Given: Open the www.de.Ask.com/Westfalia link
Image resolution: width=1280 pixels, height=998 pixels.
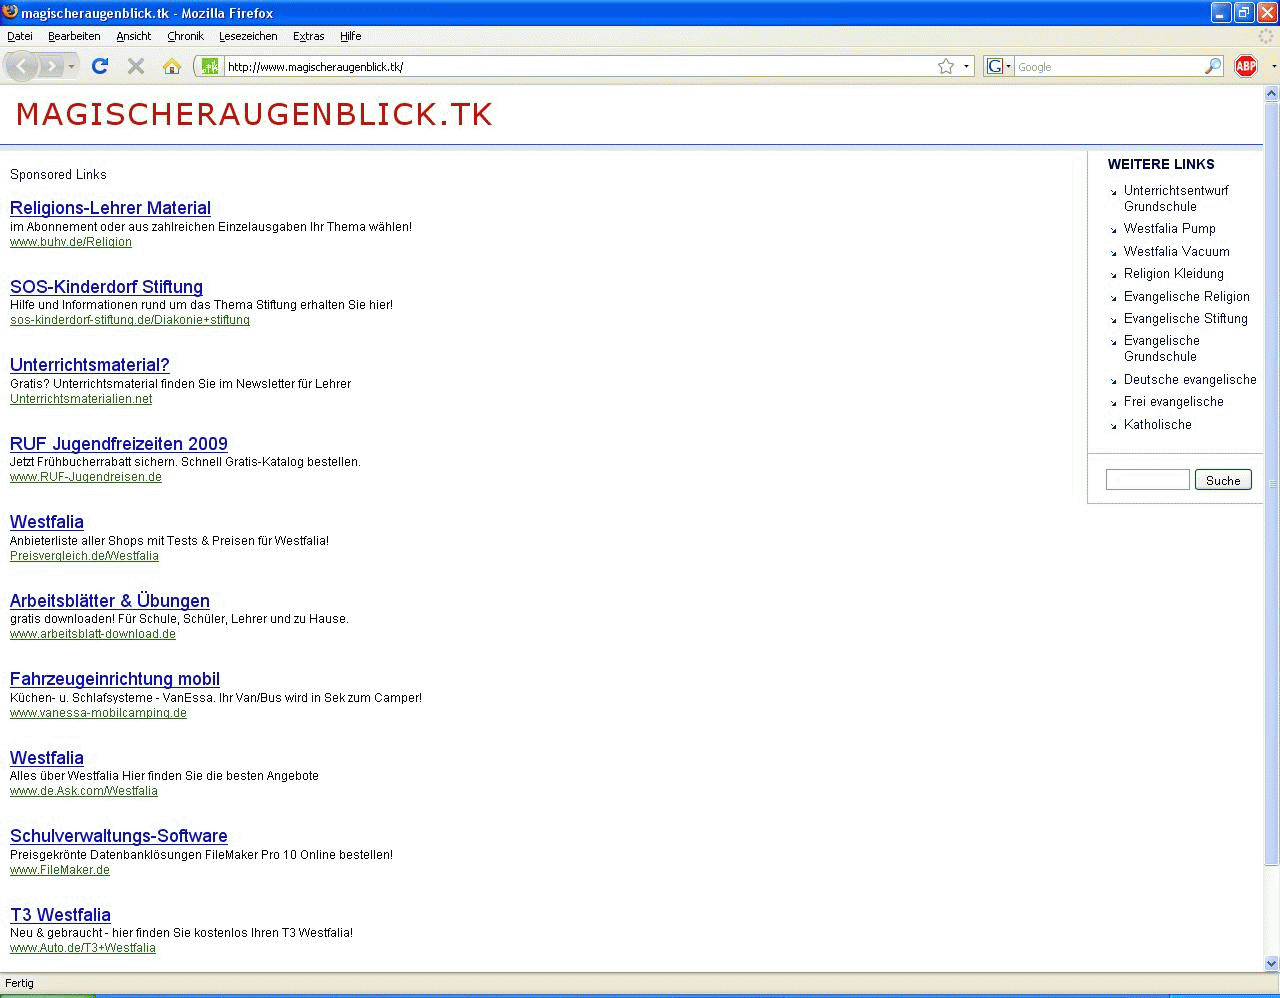Looking at the screenshot, I should pyautogui.click(x=84, y=791).
